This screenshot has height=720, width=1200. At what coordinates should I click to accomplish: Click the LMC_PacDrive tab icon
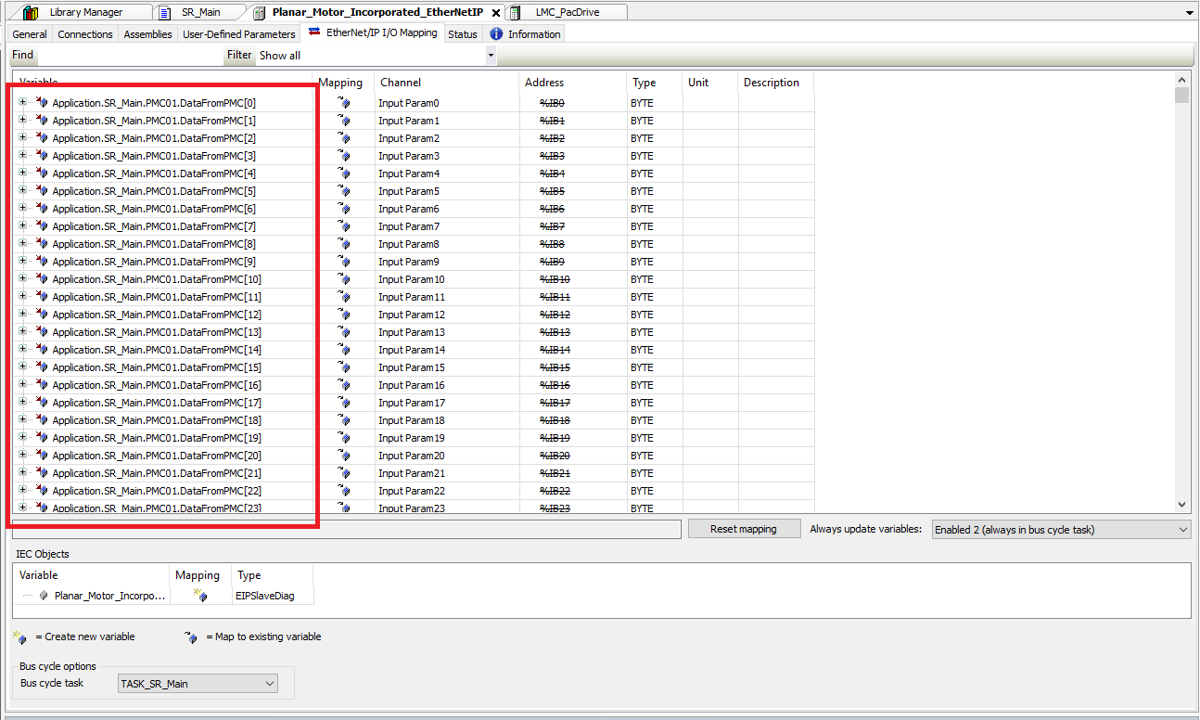tap(514, 12)
